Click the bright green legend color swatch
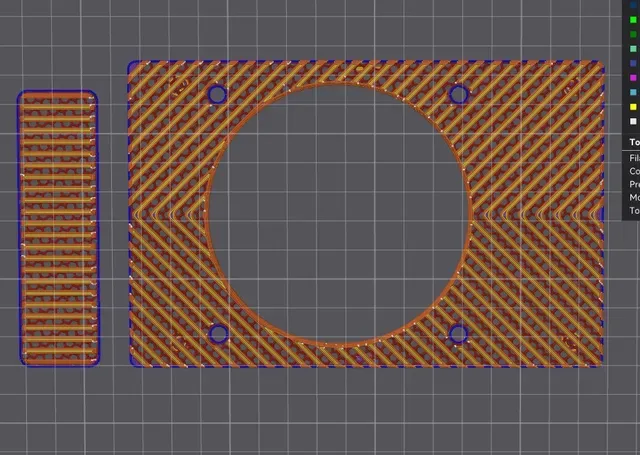 pos(633,20)
